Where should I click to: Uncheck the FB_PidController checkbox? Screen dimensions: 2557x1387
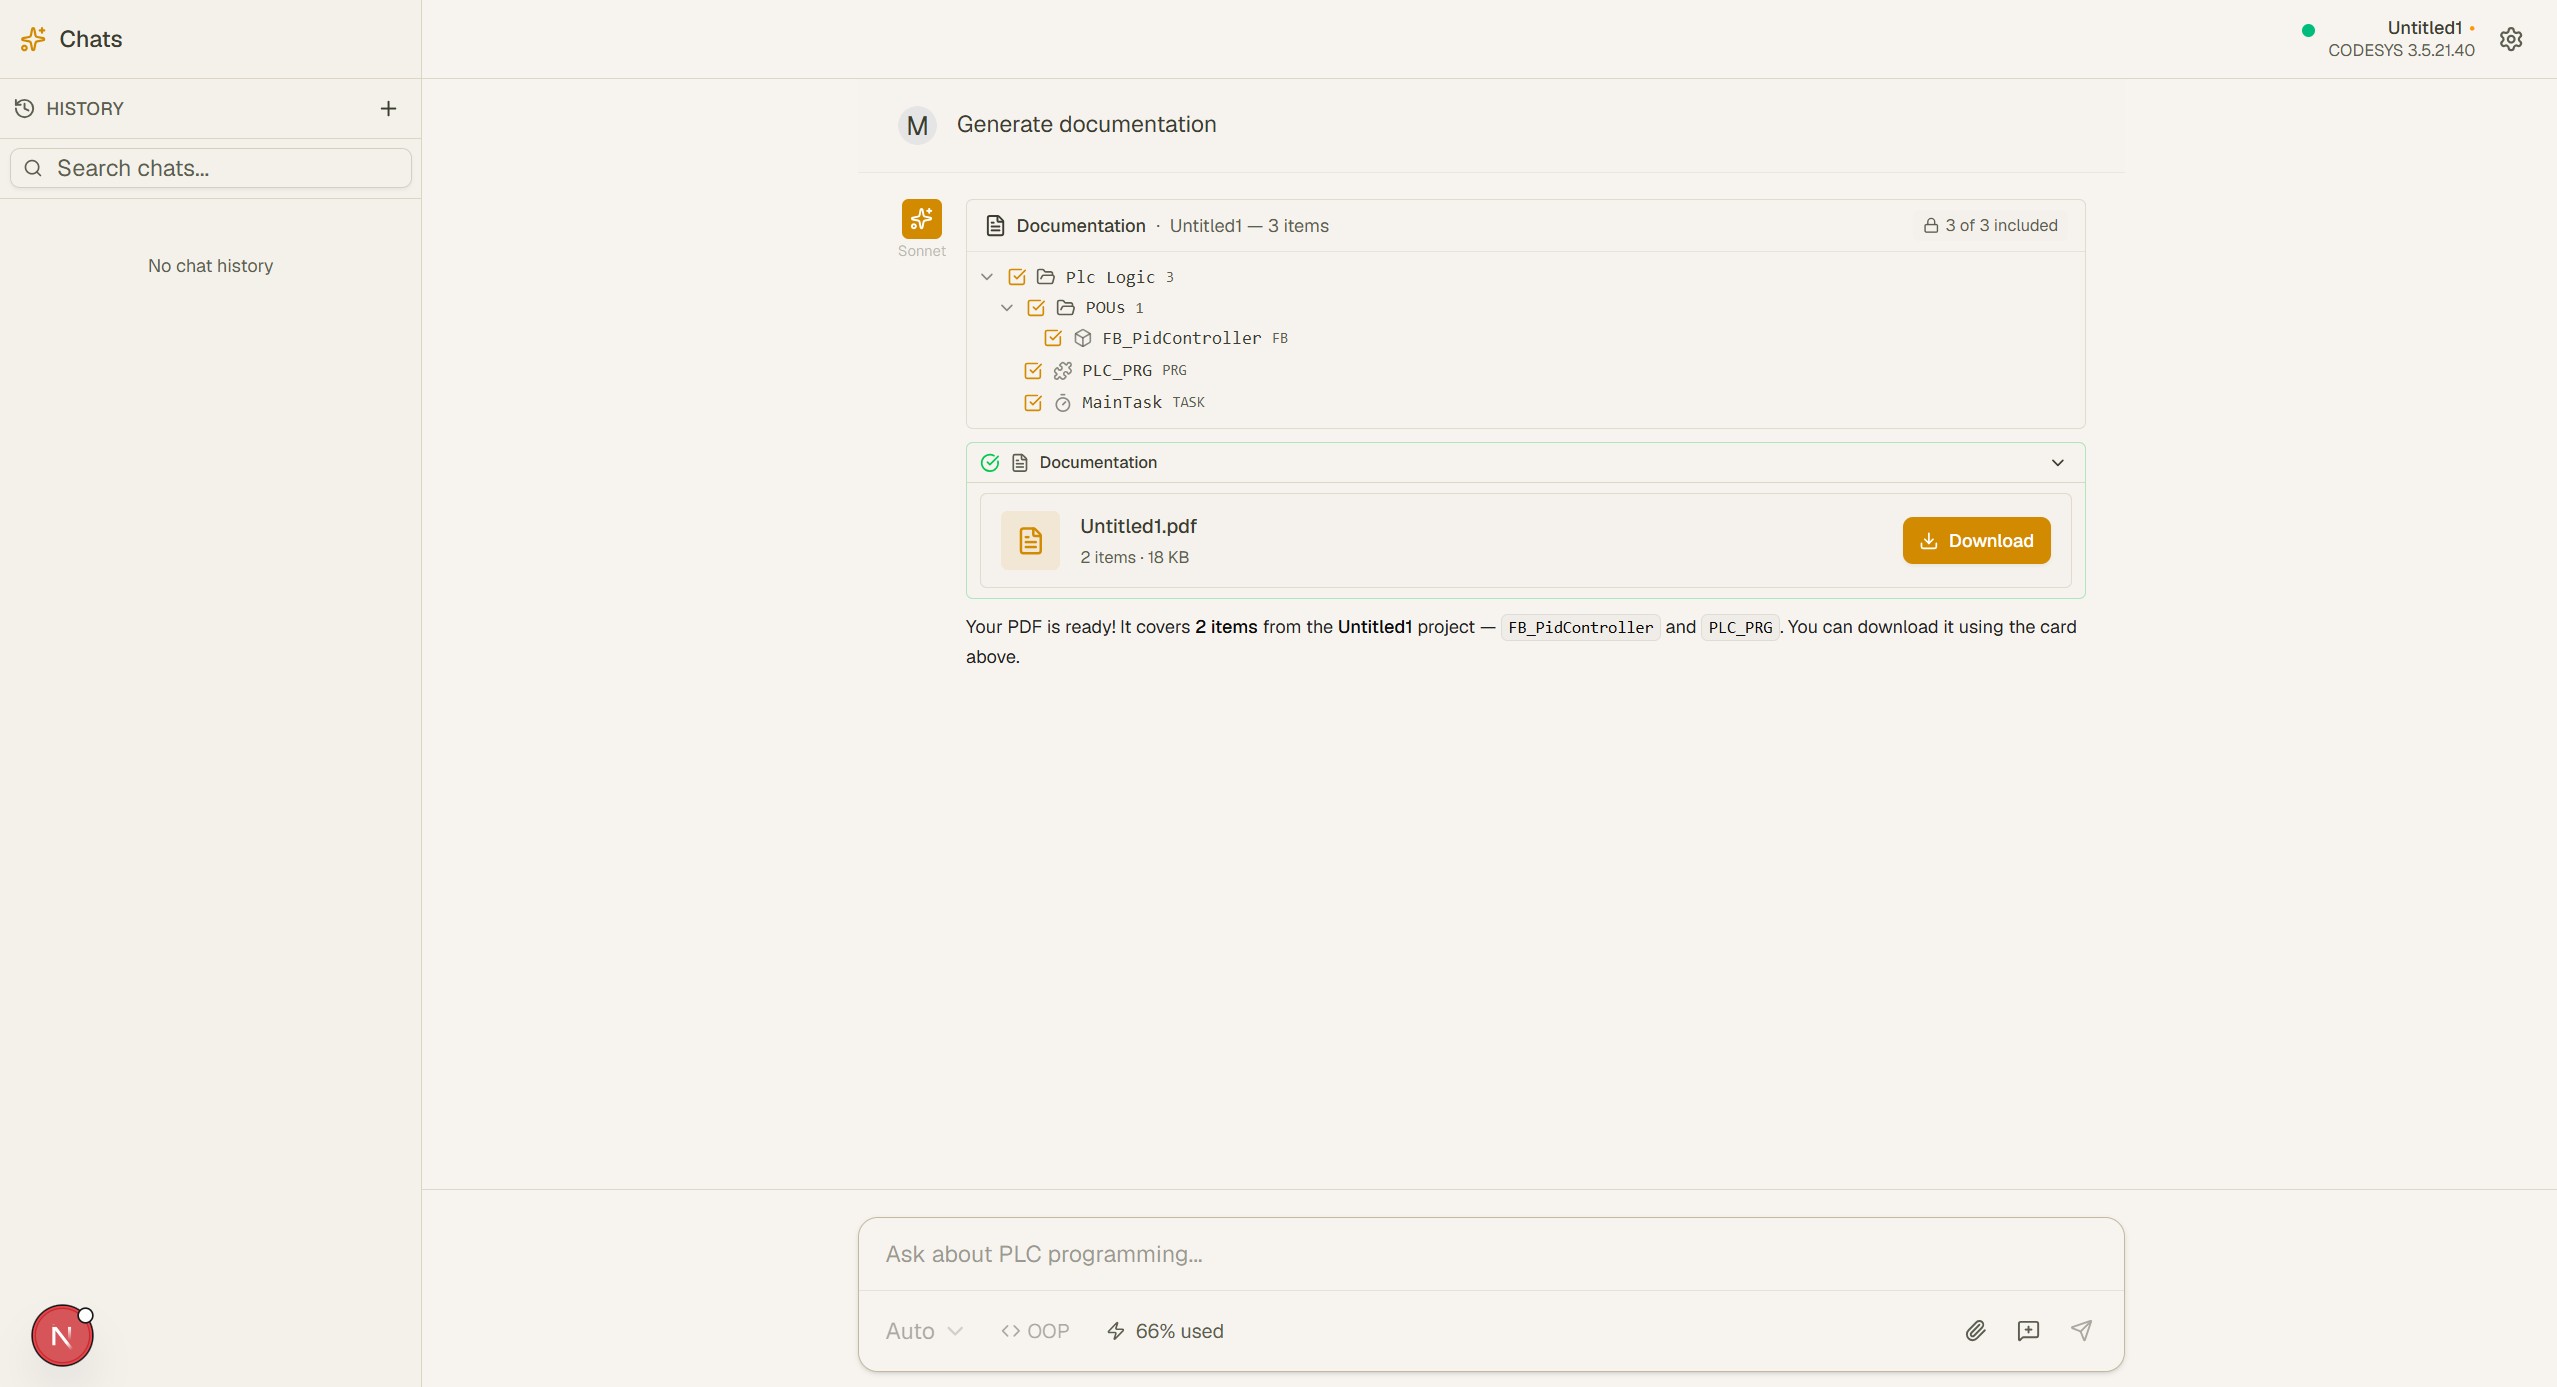[1053, 338]
